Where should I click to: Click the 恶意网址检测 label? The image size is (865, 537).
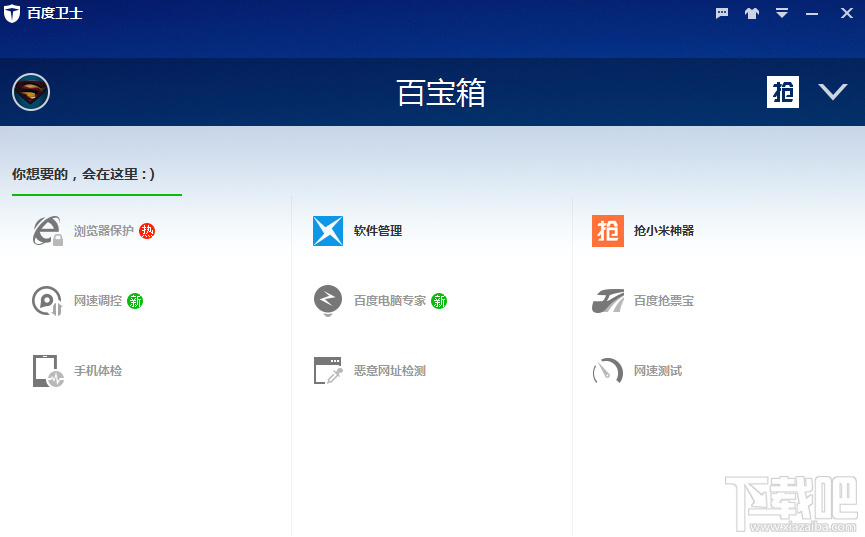click(x=390, y=371)
